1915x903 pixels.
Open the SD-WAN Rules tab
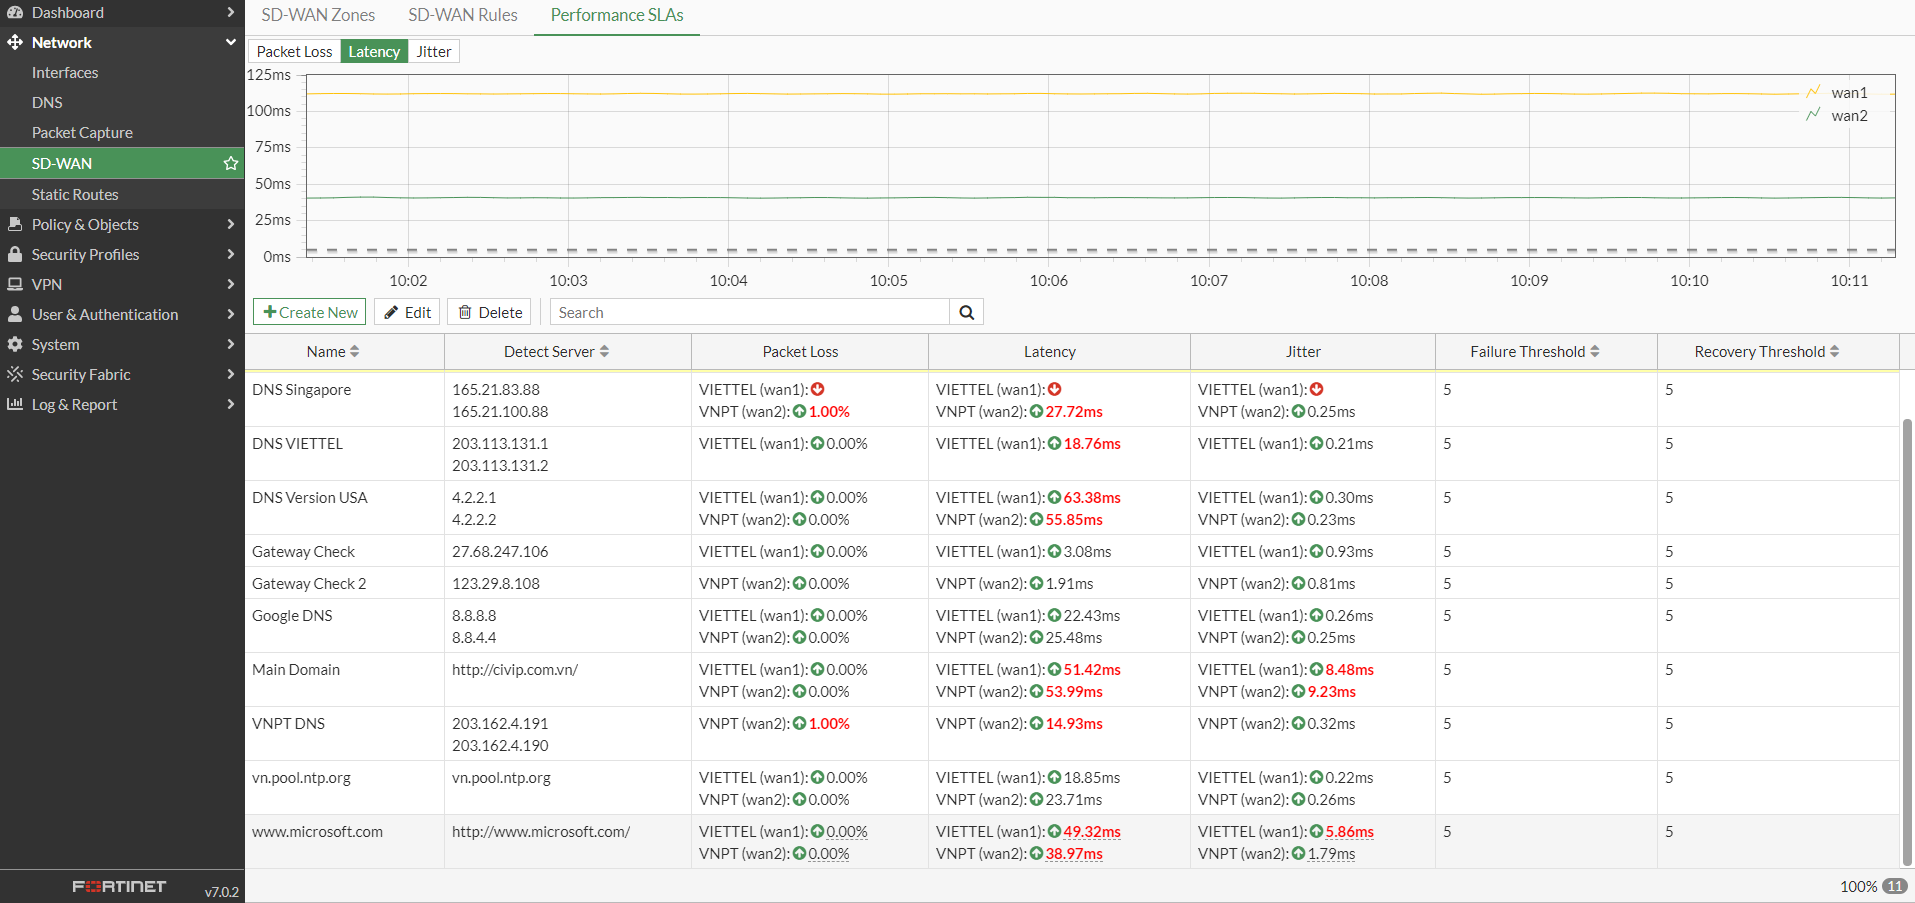click(463, 15)
